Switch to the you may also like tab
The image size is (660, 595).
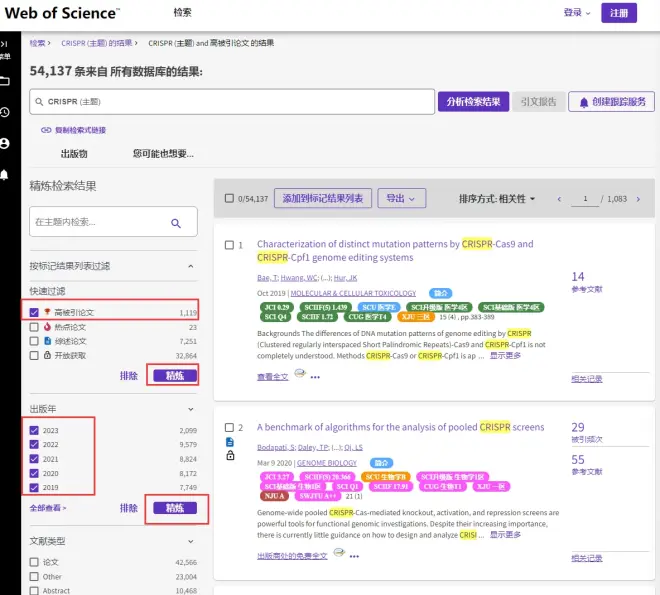(163, 154)
